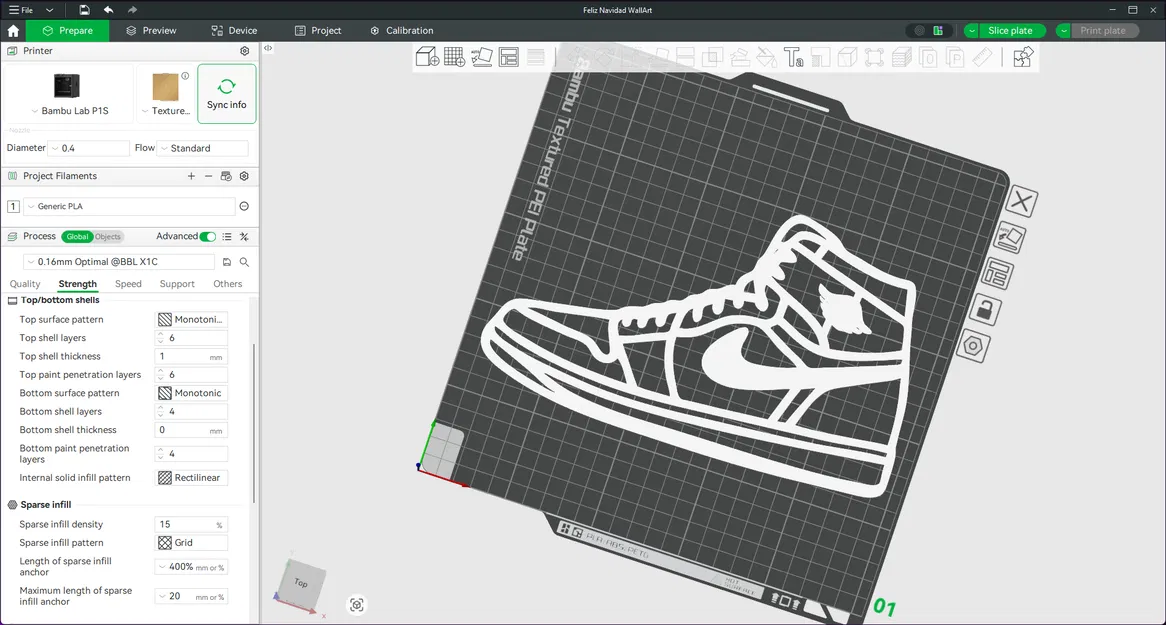Expand the Sparse infill pattern dropdown
This screenshot has height=625, width=1166.
pyautogui.click(x=192, y=543)
